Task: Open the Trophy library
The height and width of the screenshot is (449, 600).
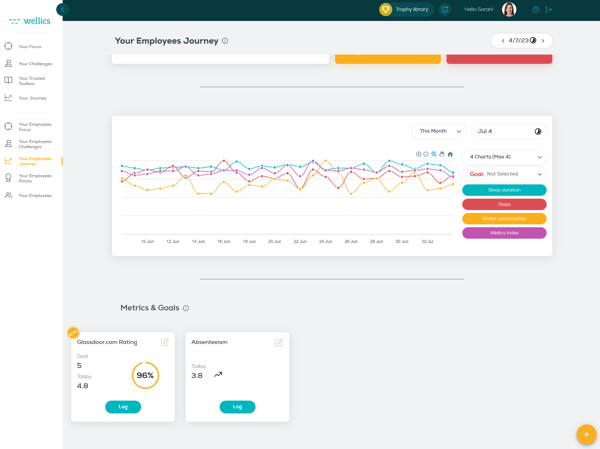Action: [406, 9]
